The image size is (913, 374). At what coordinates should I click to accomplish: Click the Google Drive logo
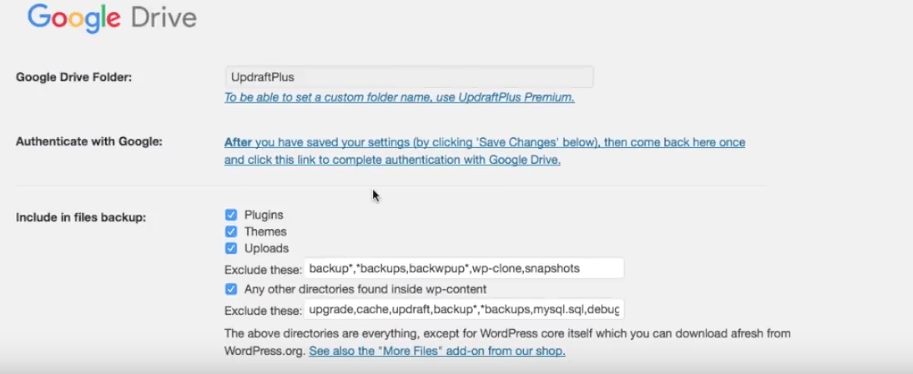coord(112,18)
